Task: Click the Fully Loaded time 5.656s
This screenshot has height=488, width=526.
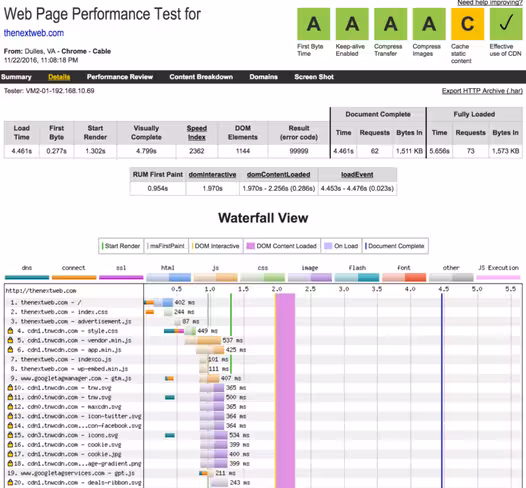Action: point(439,151)
